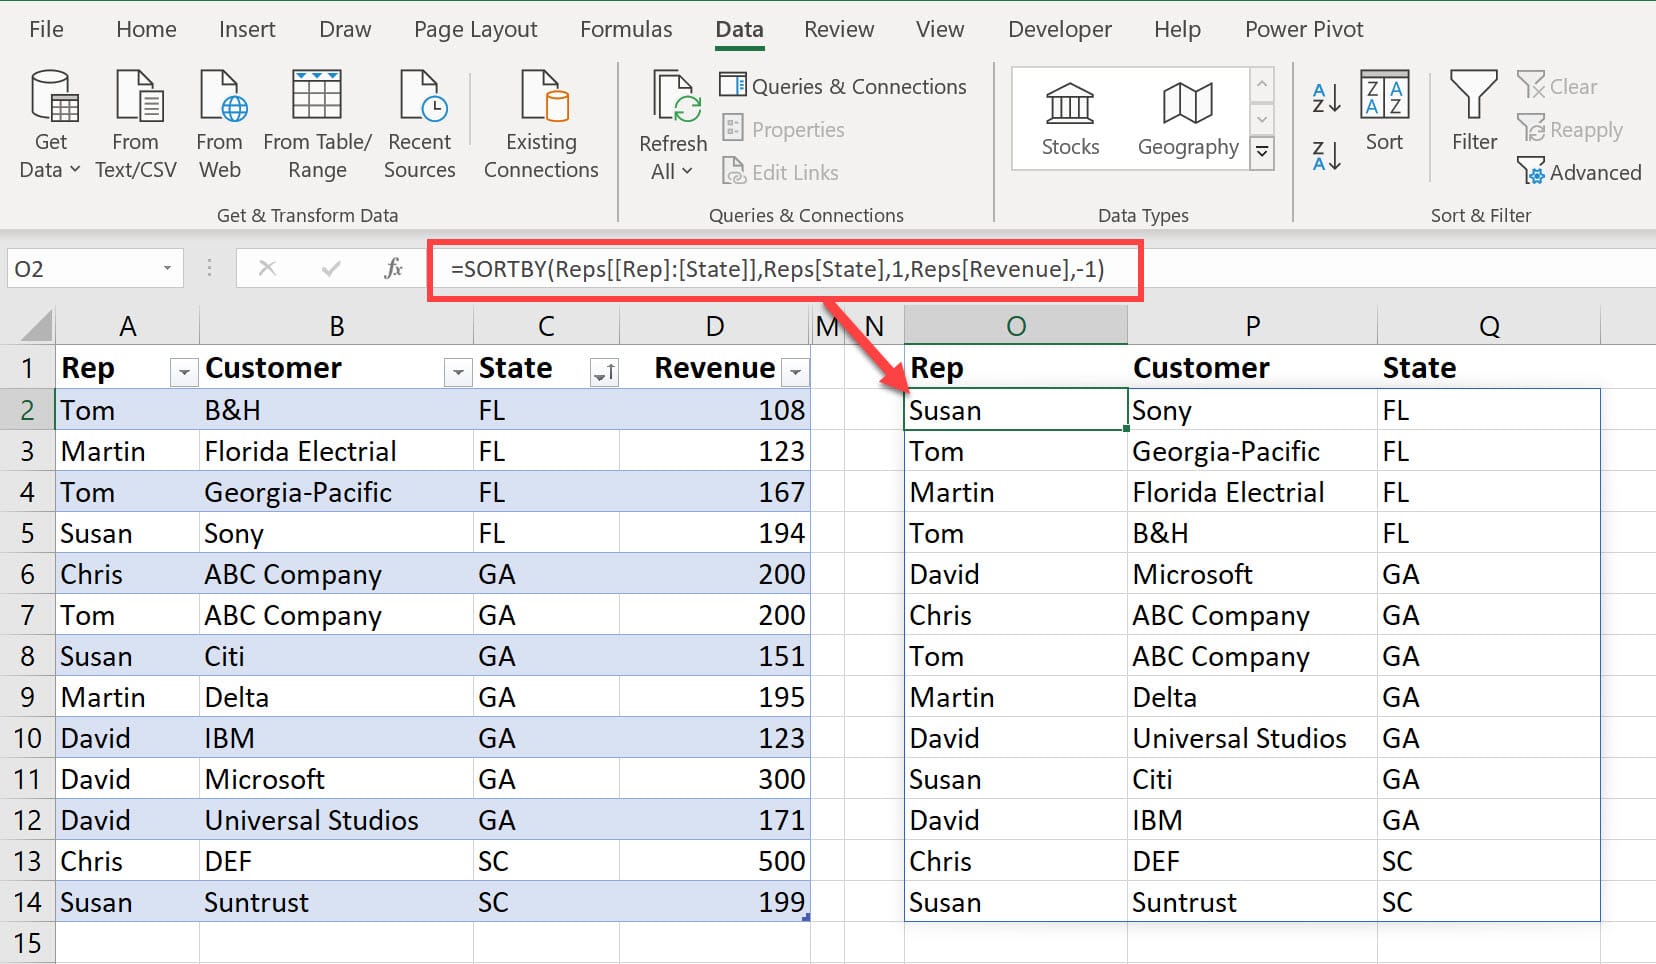
Task: Expand the Data Types gallery
Action: (1262, 153)
